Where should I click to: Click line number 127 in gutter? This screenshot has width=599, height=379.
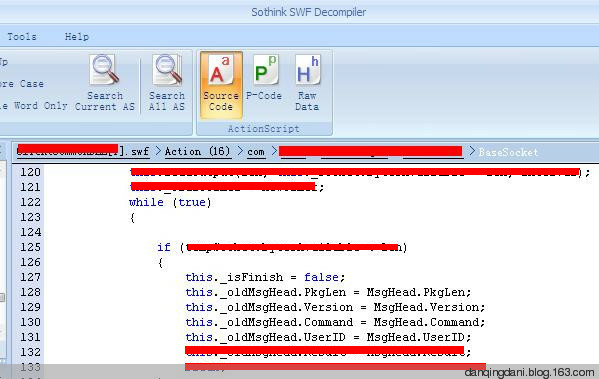pos(31,277)
